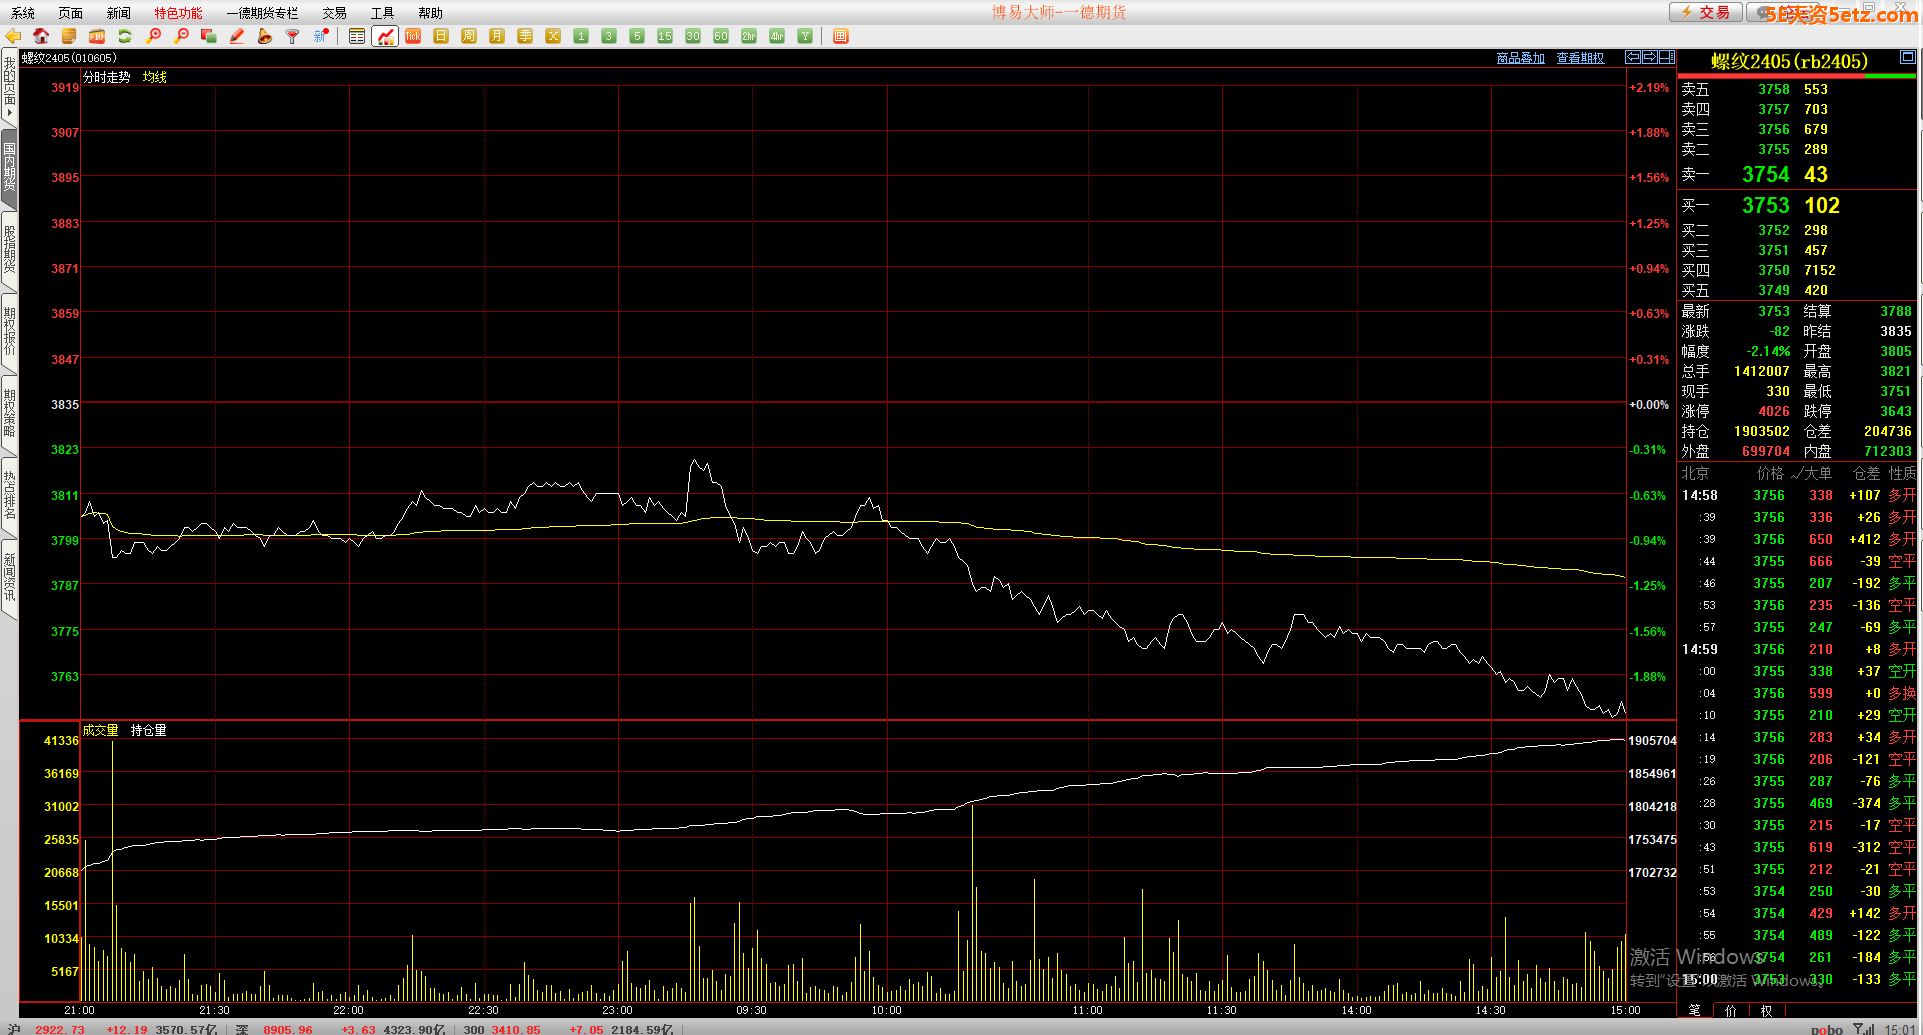The height and width of the screenshot is (1035, 1923).
Task: Click the 交易 trade button
Action: point(1706,12)
